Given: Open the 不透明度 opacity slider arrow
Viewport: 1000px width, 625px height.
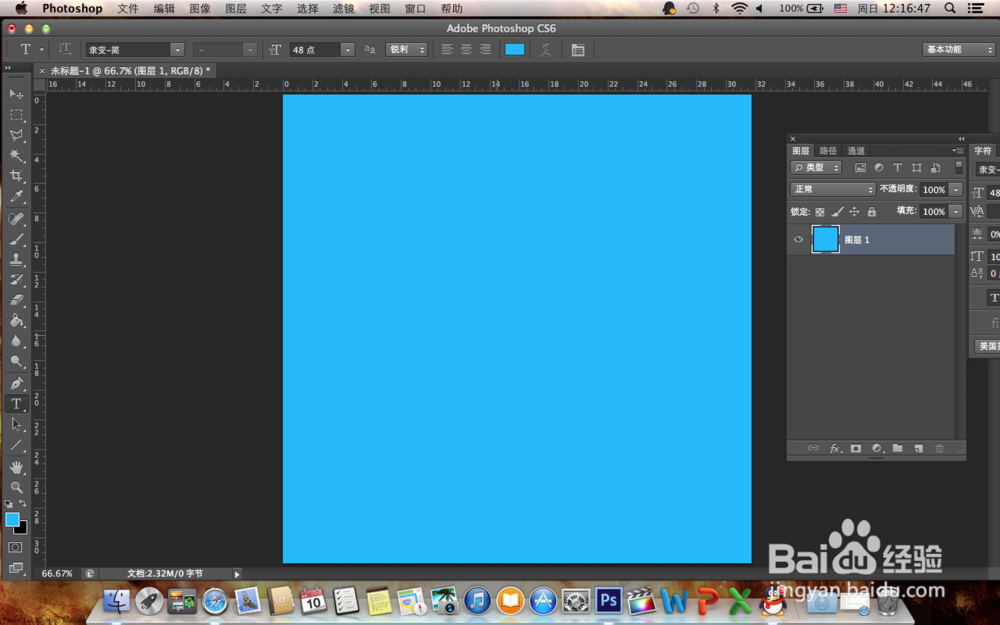Looking at the screenshot, I should click(x=955, y=189).
